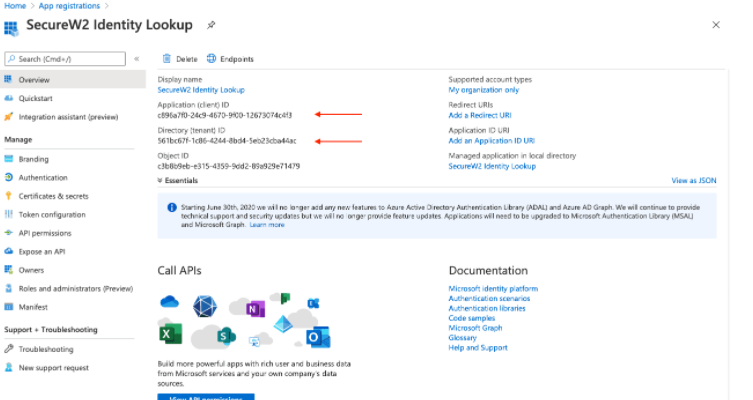The height and width of the screenshot is (400, 753).
Task: Click the App registrations breadcrumb
Action: pyautogui.click(x=69, y=6)
